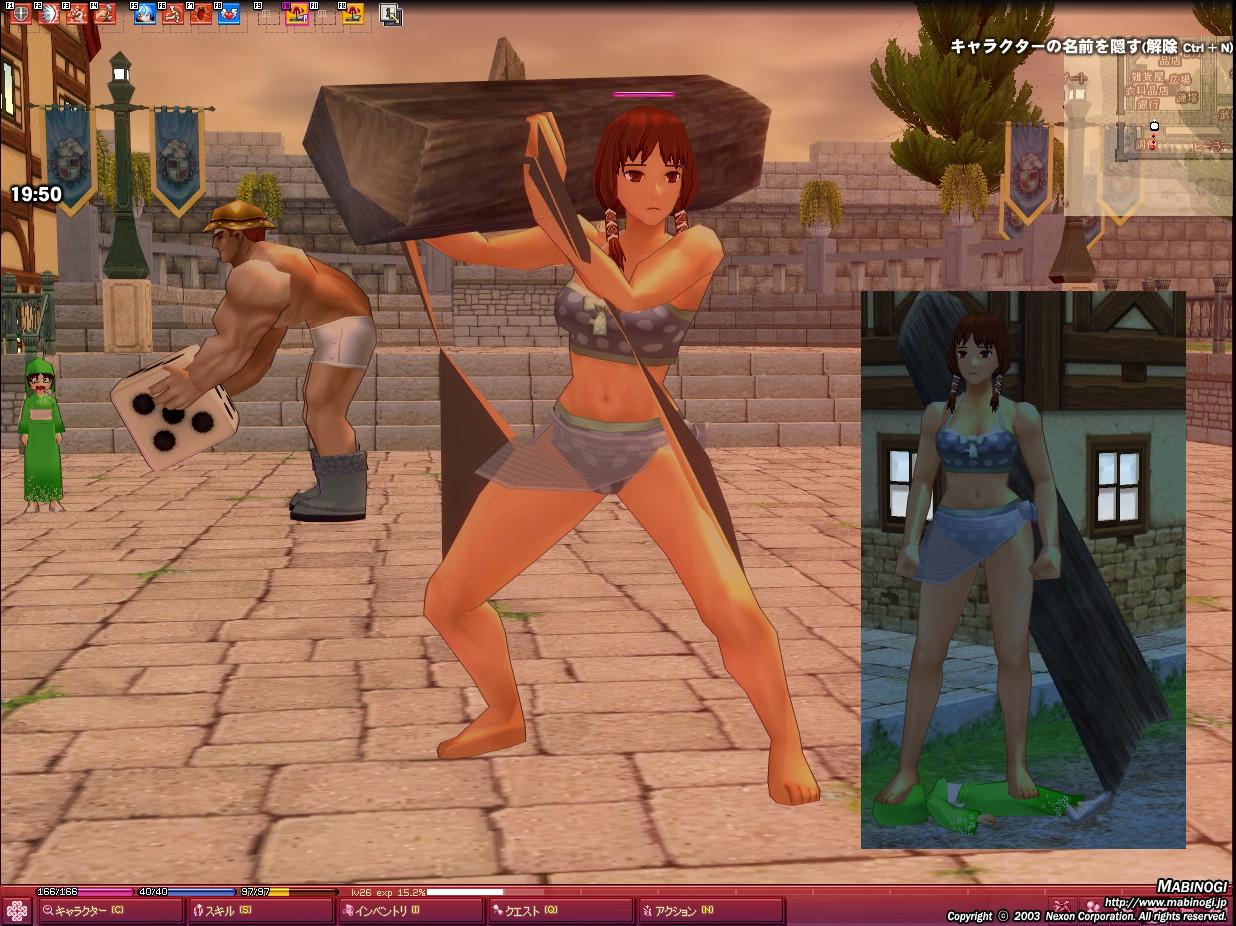Click the empty F9 hotkey slot
Image resolution: width=1236 pixels, height=926 pixels.
point(269,14)
